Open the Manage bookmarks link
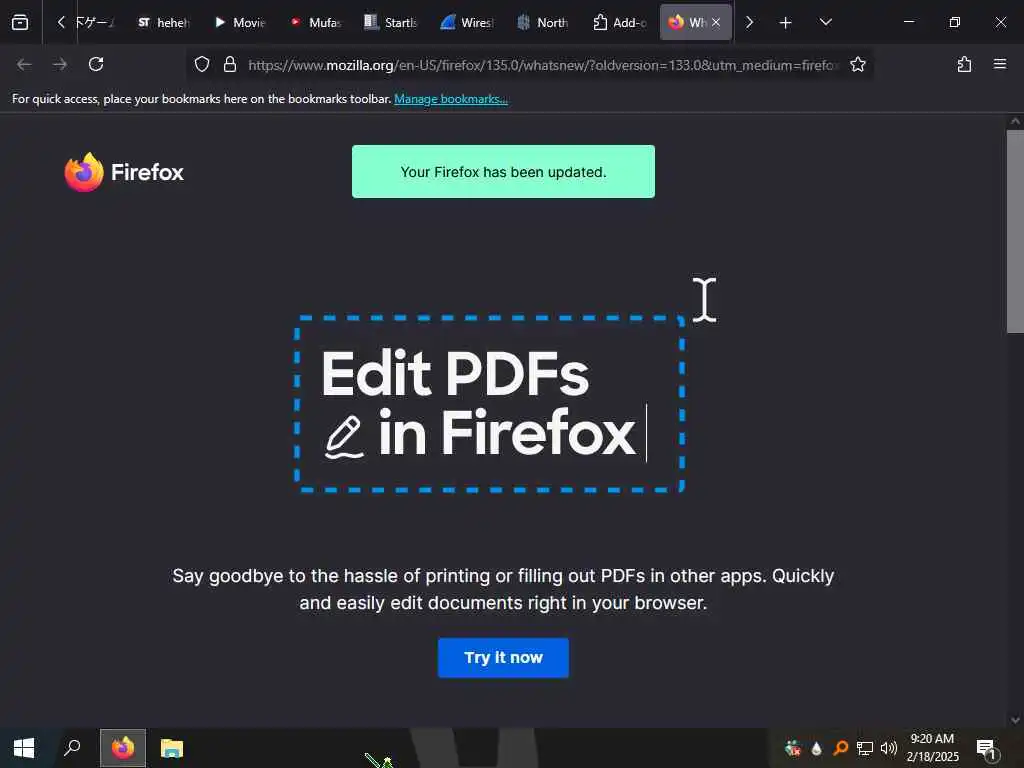This screenshot has width=1024, height=768. [x=451, y=99]
